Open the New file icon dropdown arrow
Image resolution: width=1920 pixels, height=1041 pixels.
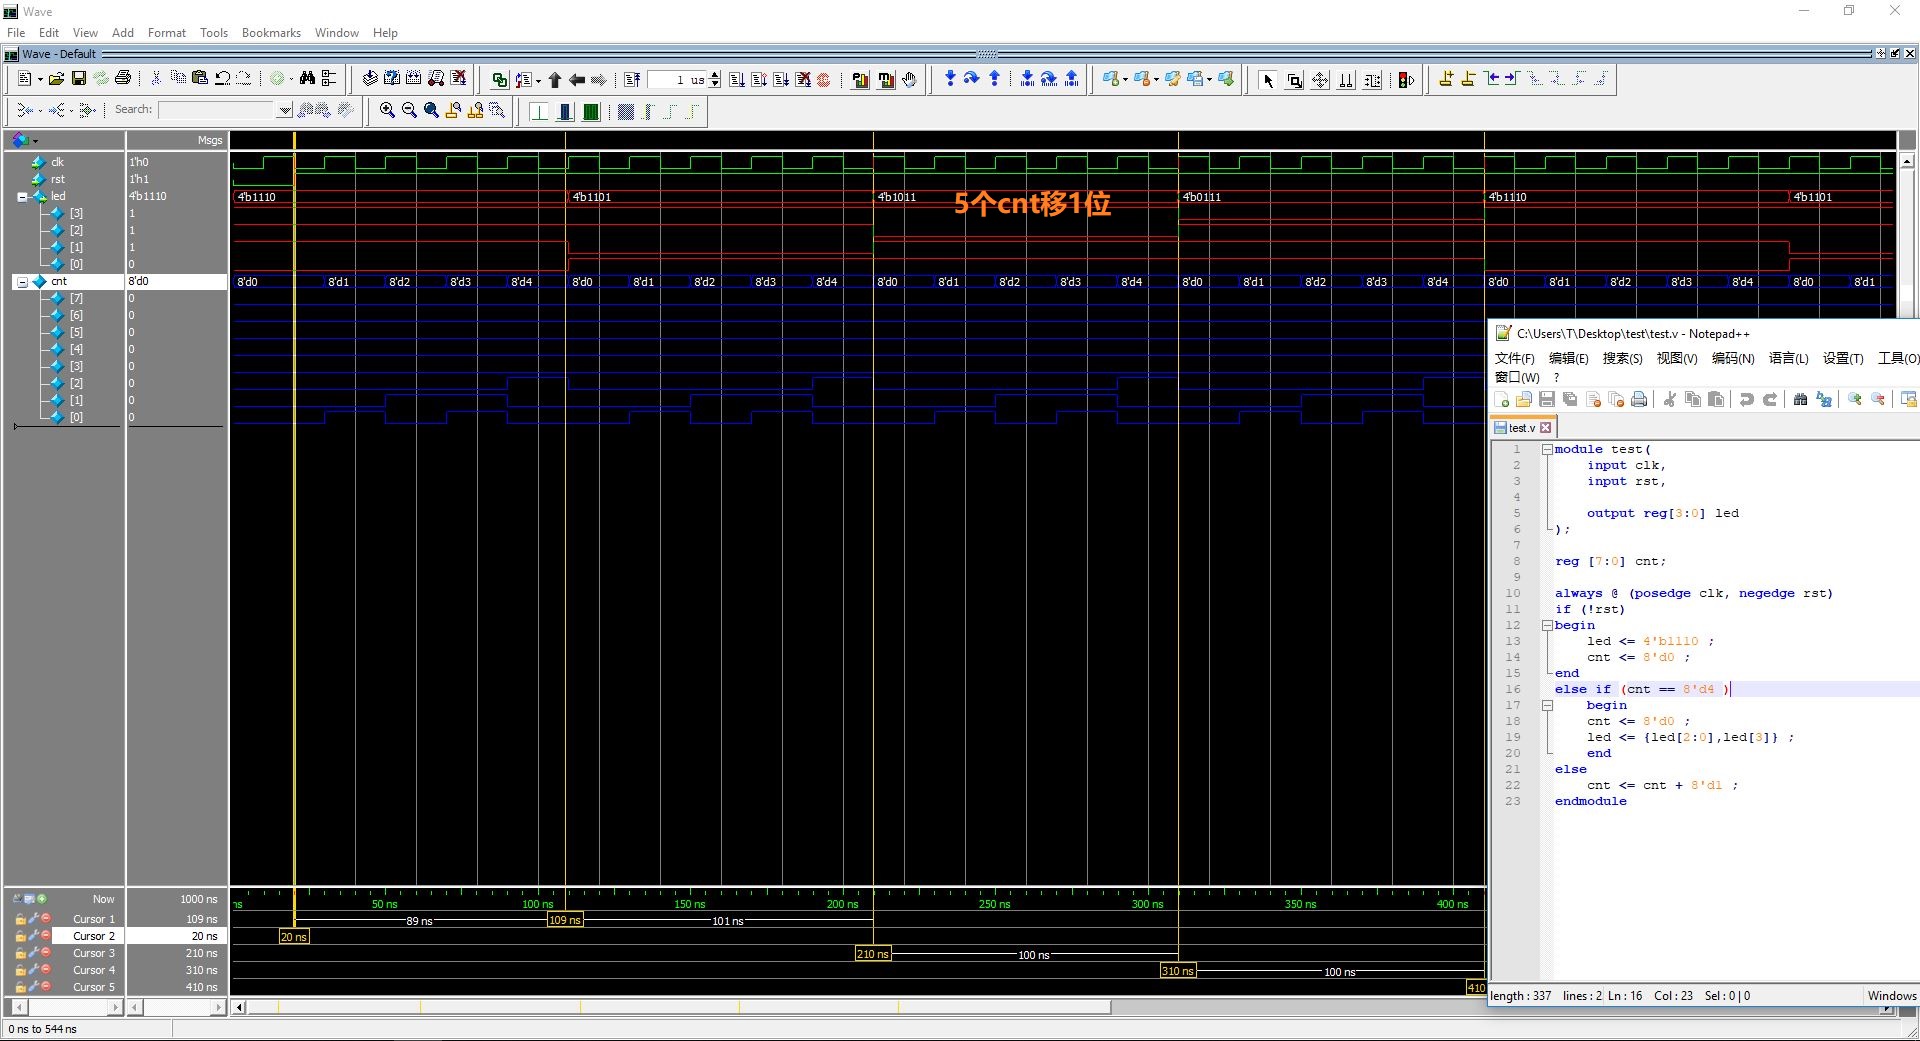[40, 80]
